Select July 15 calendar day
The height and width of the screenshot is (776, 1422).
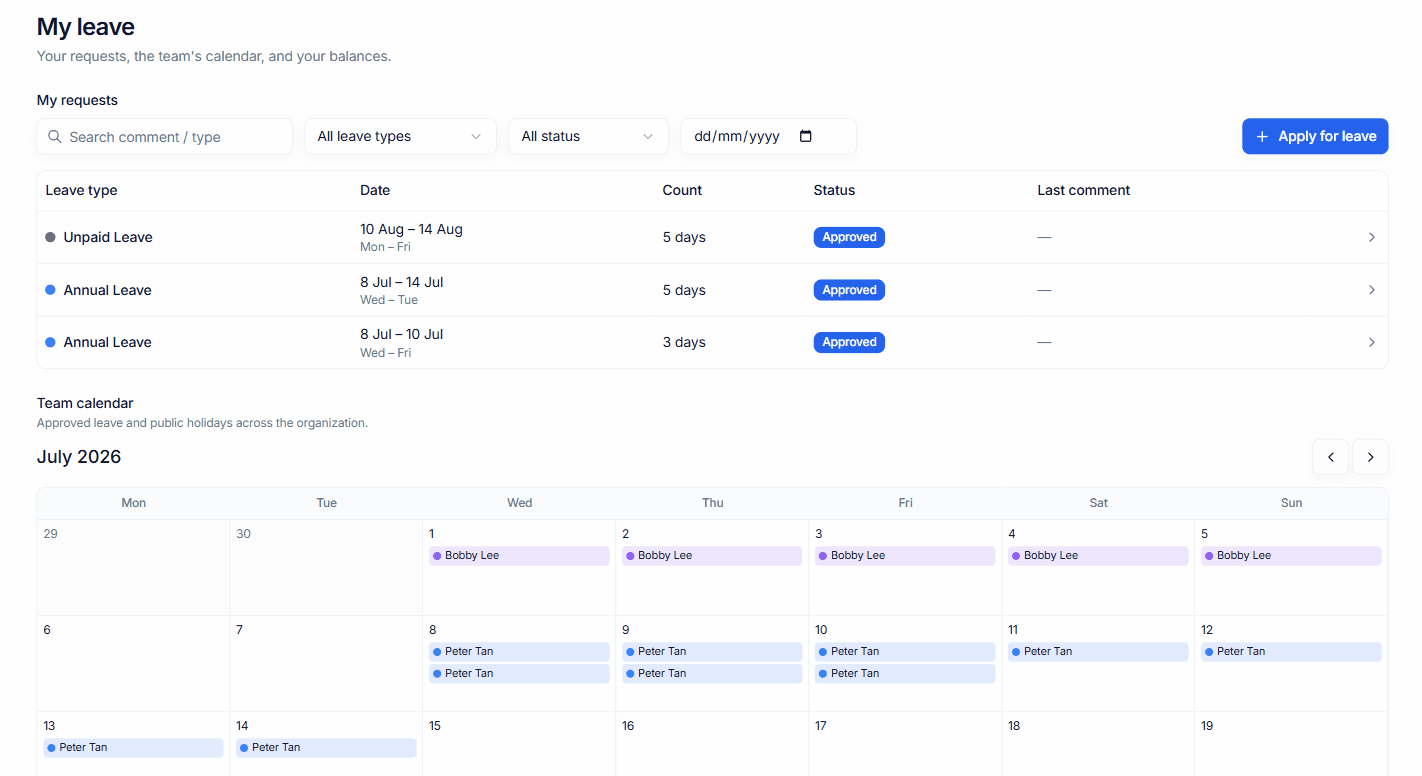tap(519, 744)
